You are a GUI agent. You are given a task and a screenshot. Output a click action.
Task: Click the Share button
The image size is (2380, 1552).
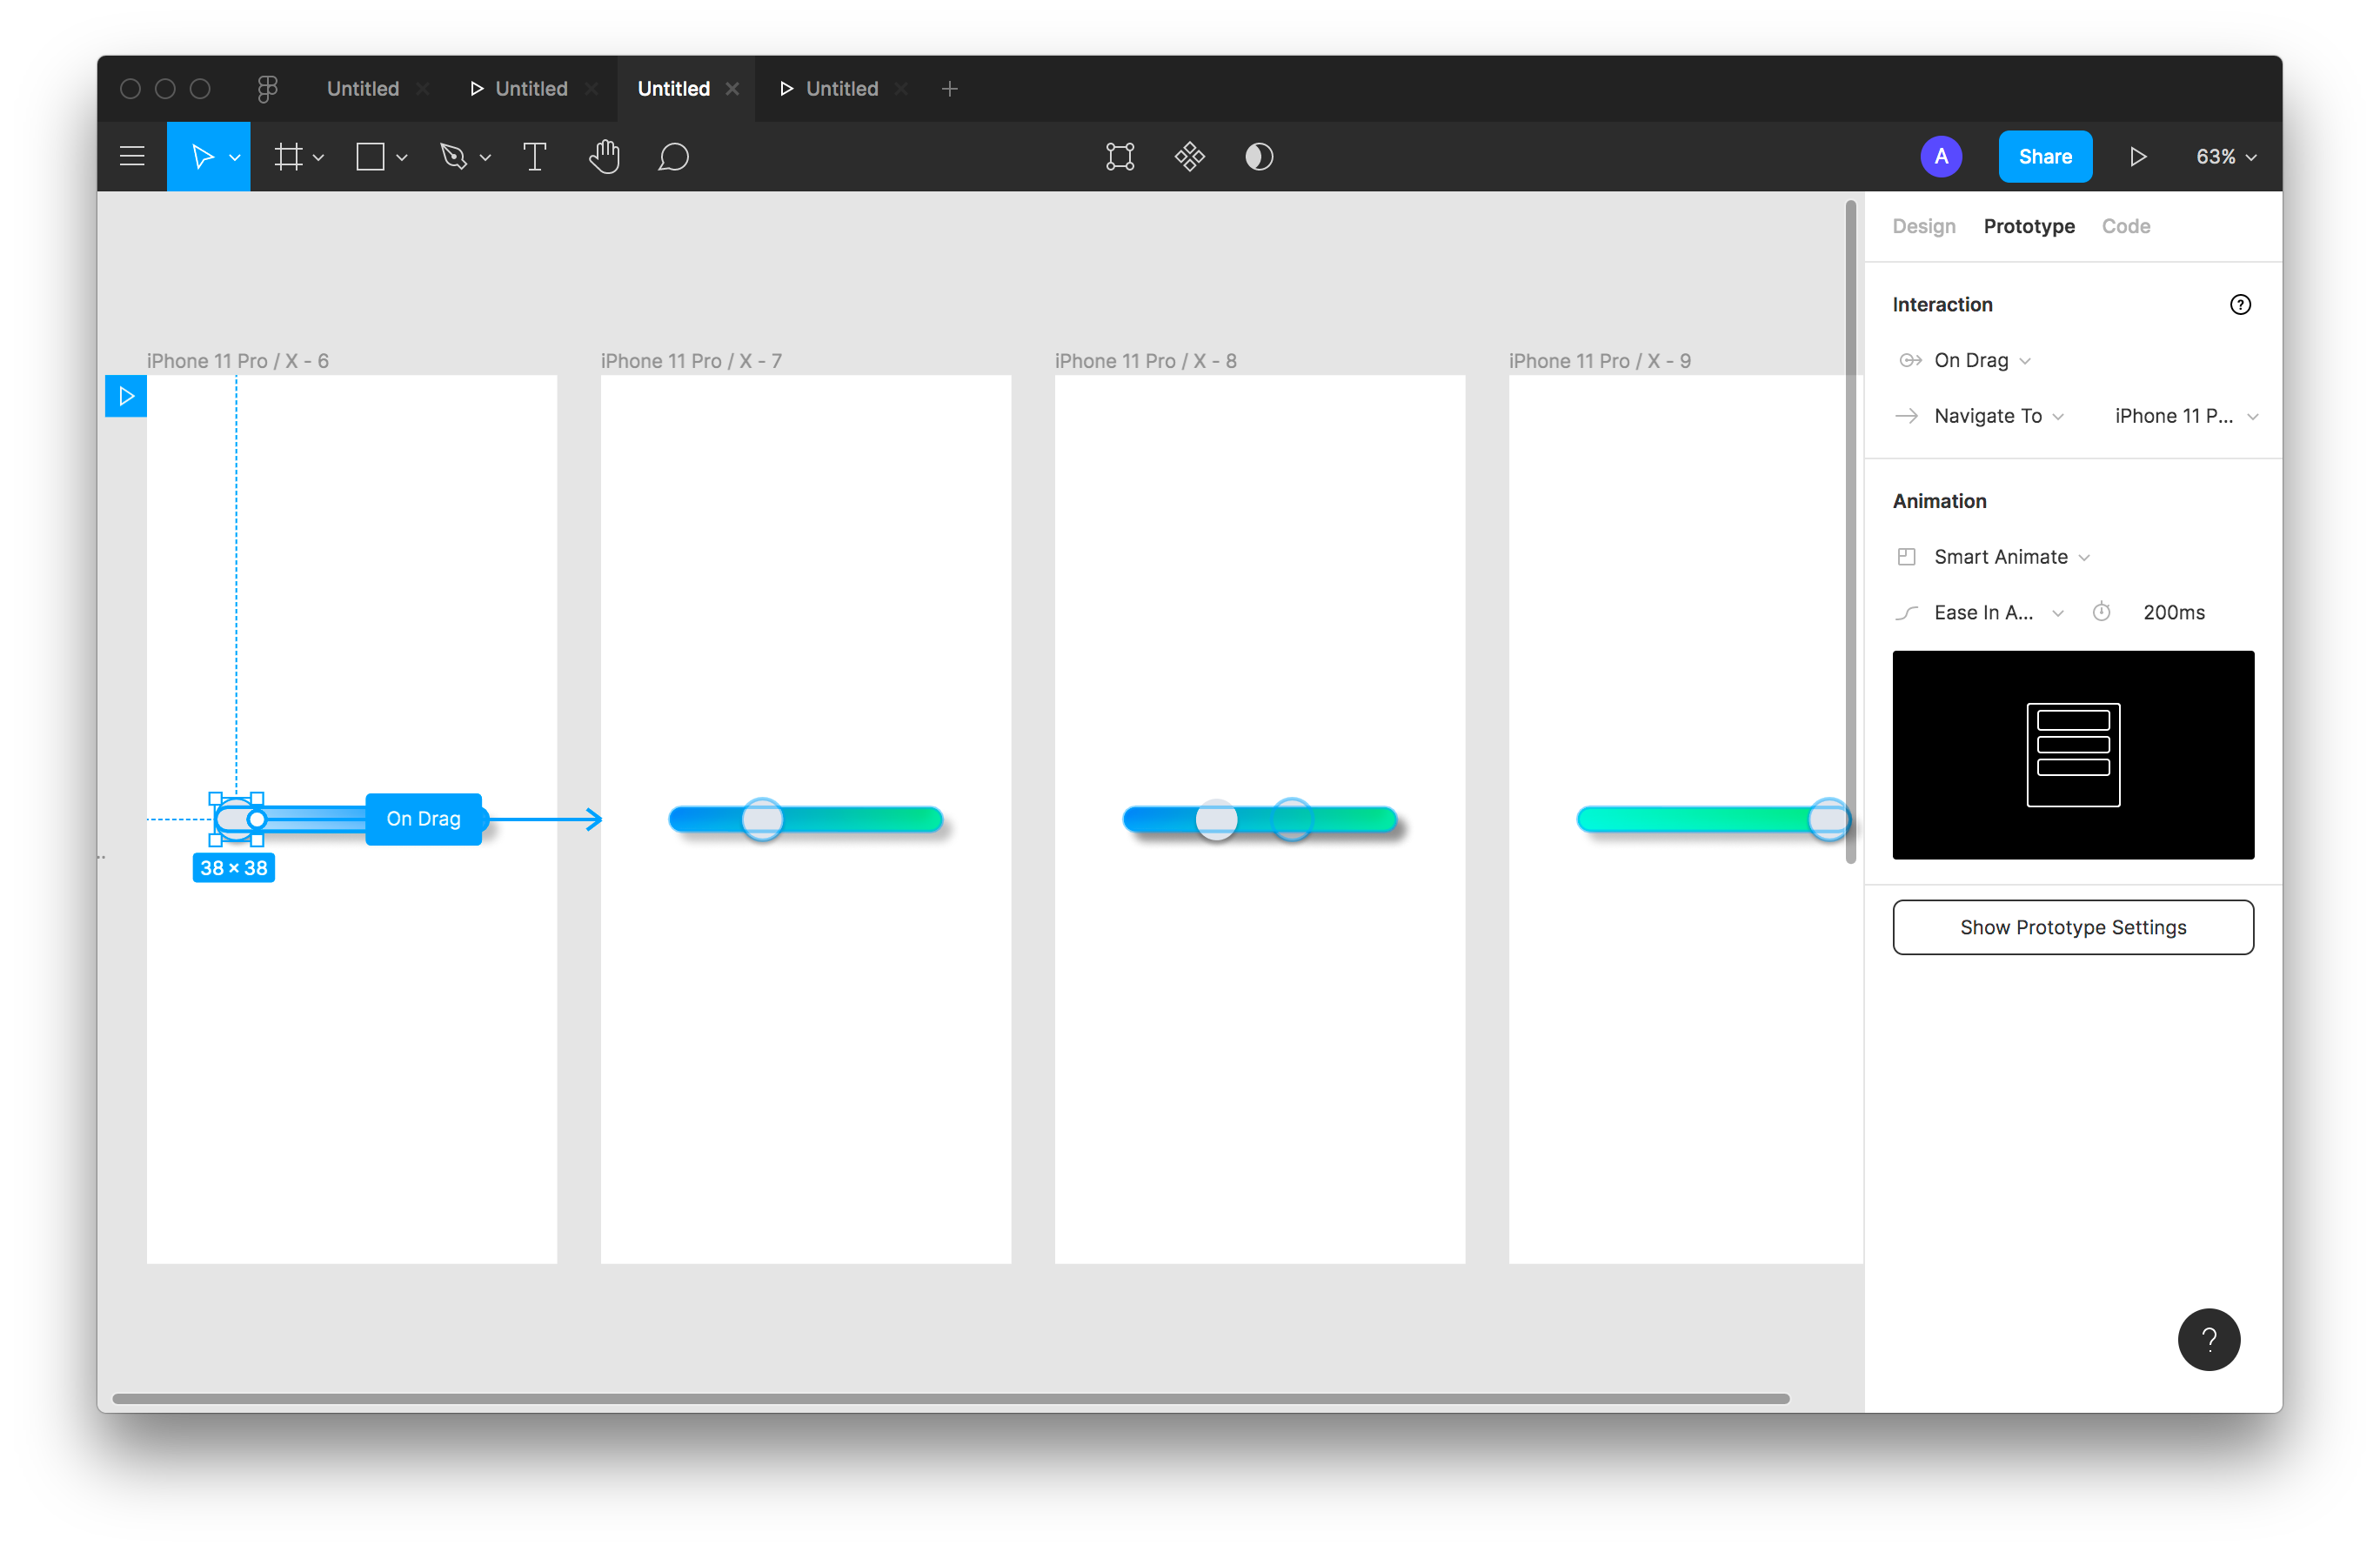coord(2045,156)
